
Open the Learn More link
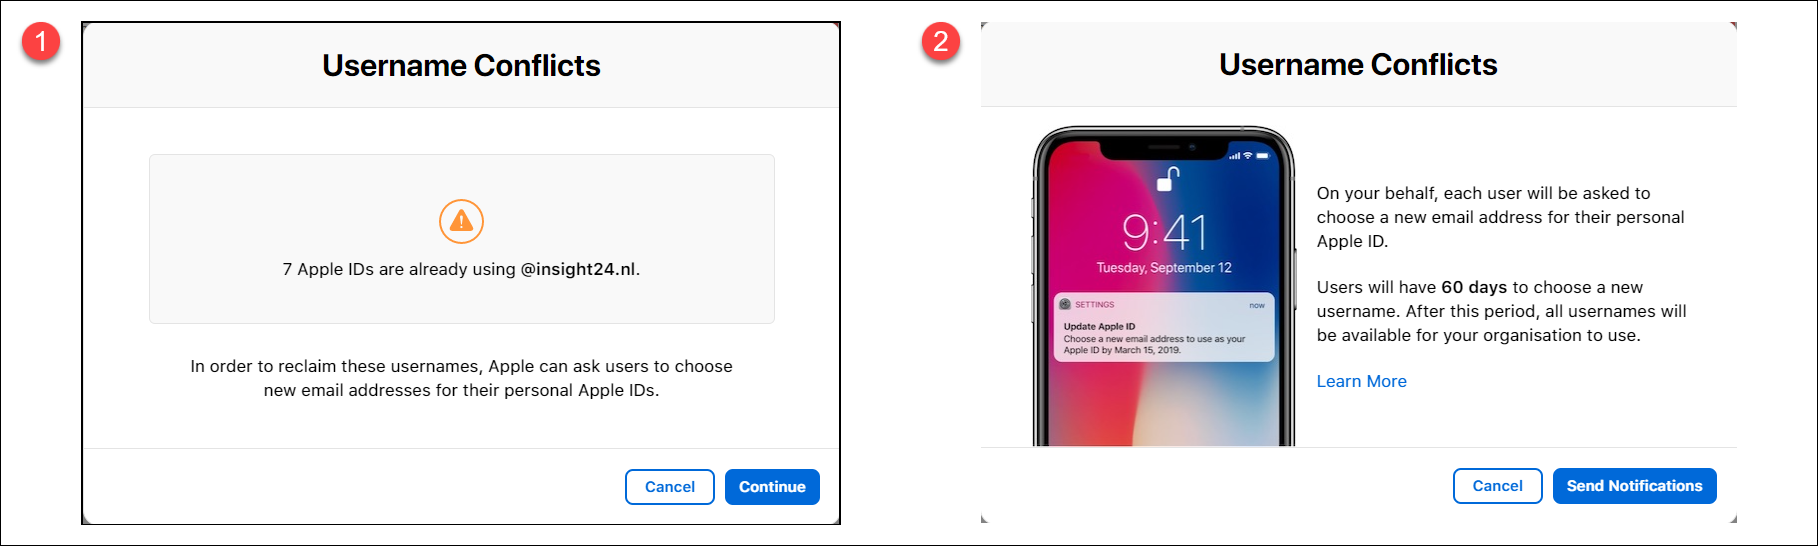click(1361, 381)
